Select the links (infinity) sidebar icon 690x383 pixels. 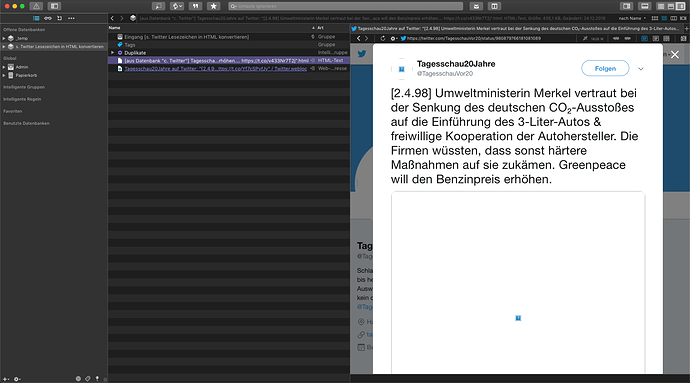coord(48,18)
